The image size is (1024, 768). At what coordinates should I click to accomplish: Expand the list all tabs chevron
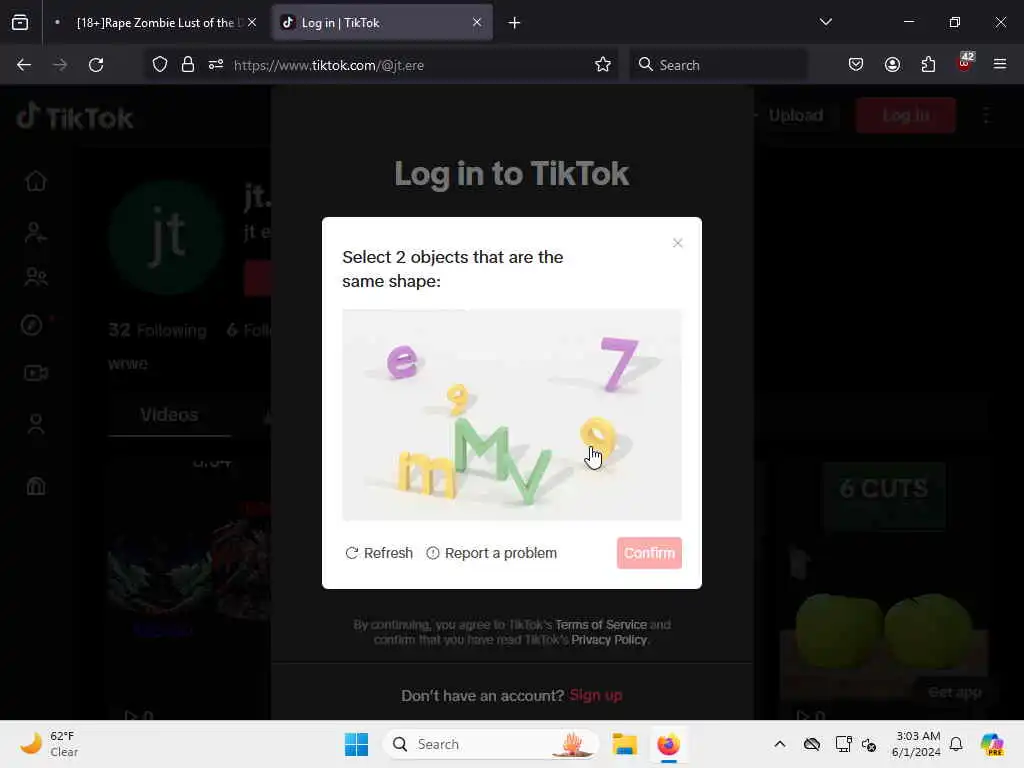[825, 22]
